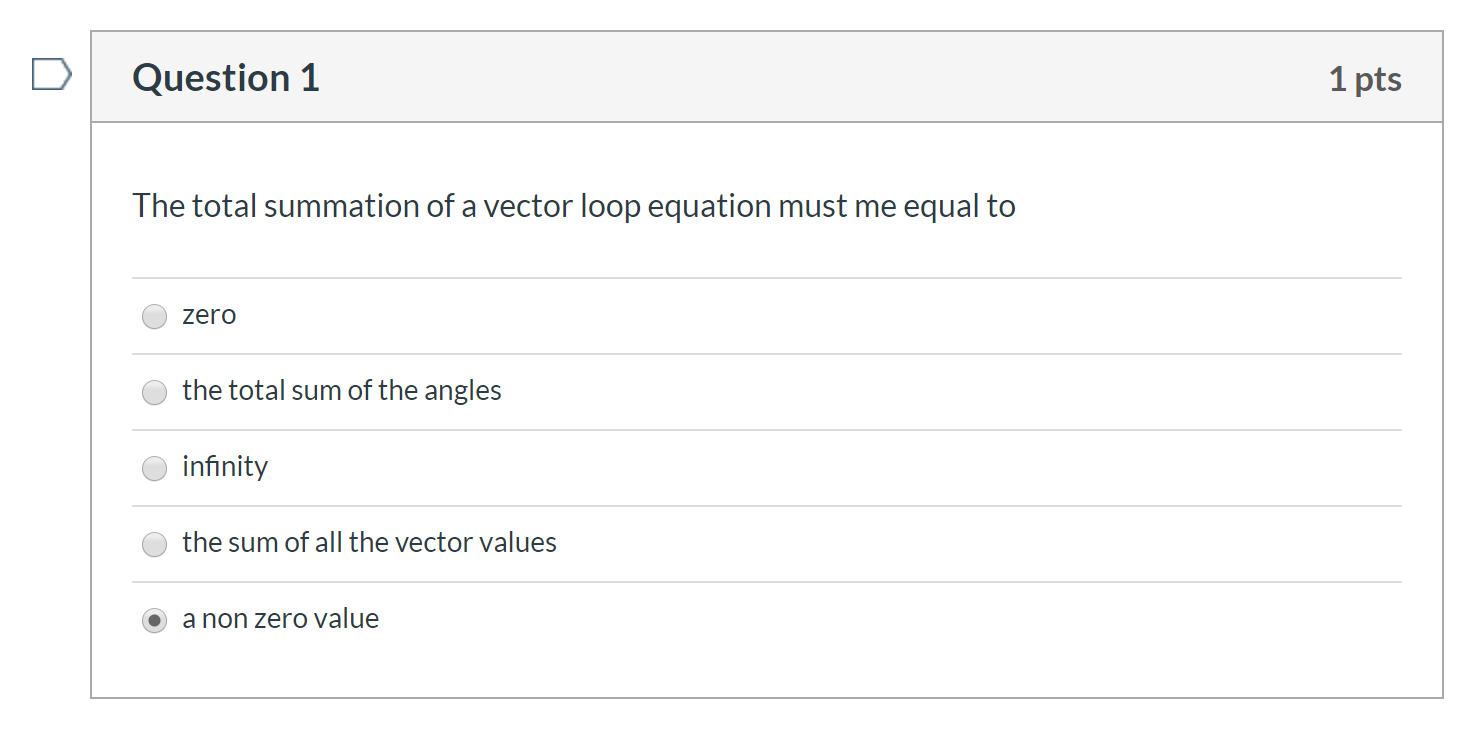The height and width of the screenshot is (743, 1471).
Task: Click the label 'the total sum of the angles'
Action: coord(341,391)
